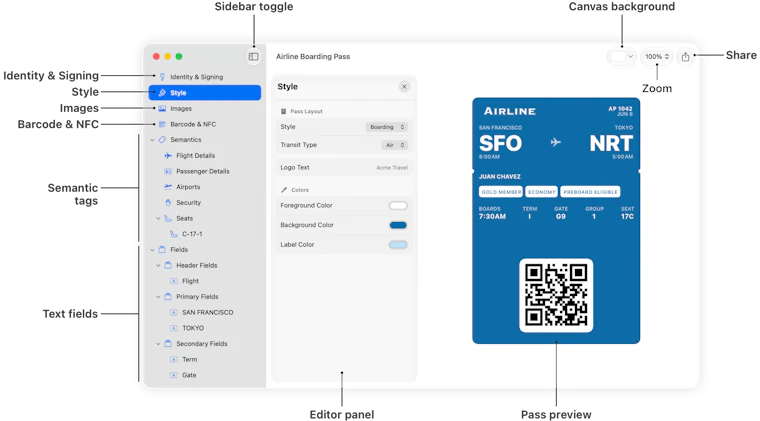Open the 100% zoom level selector
The image size is (760, 421).
[657, 57]
